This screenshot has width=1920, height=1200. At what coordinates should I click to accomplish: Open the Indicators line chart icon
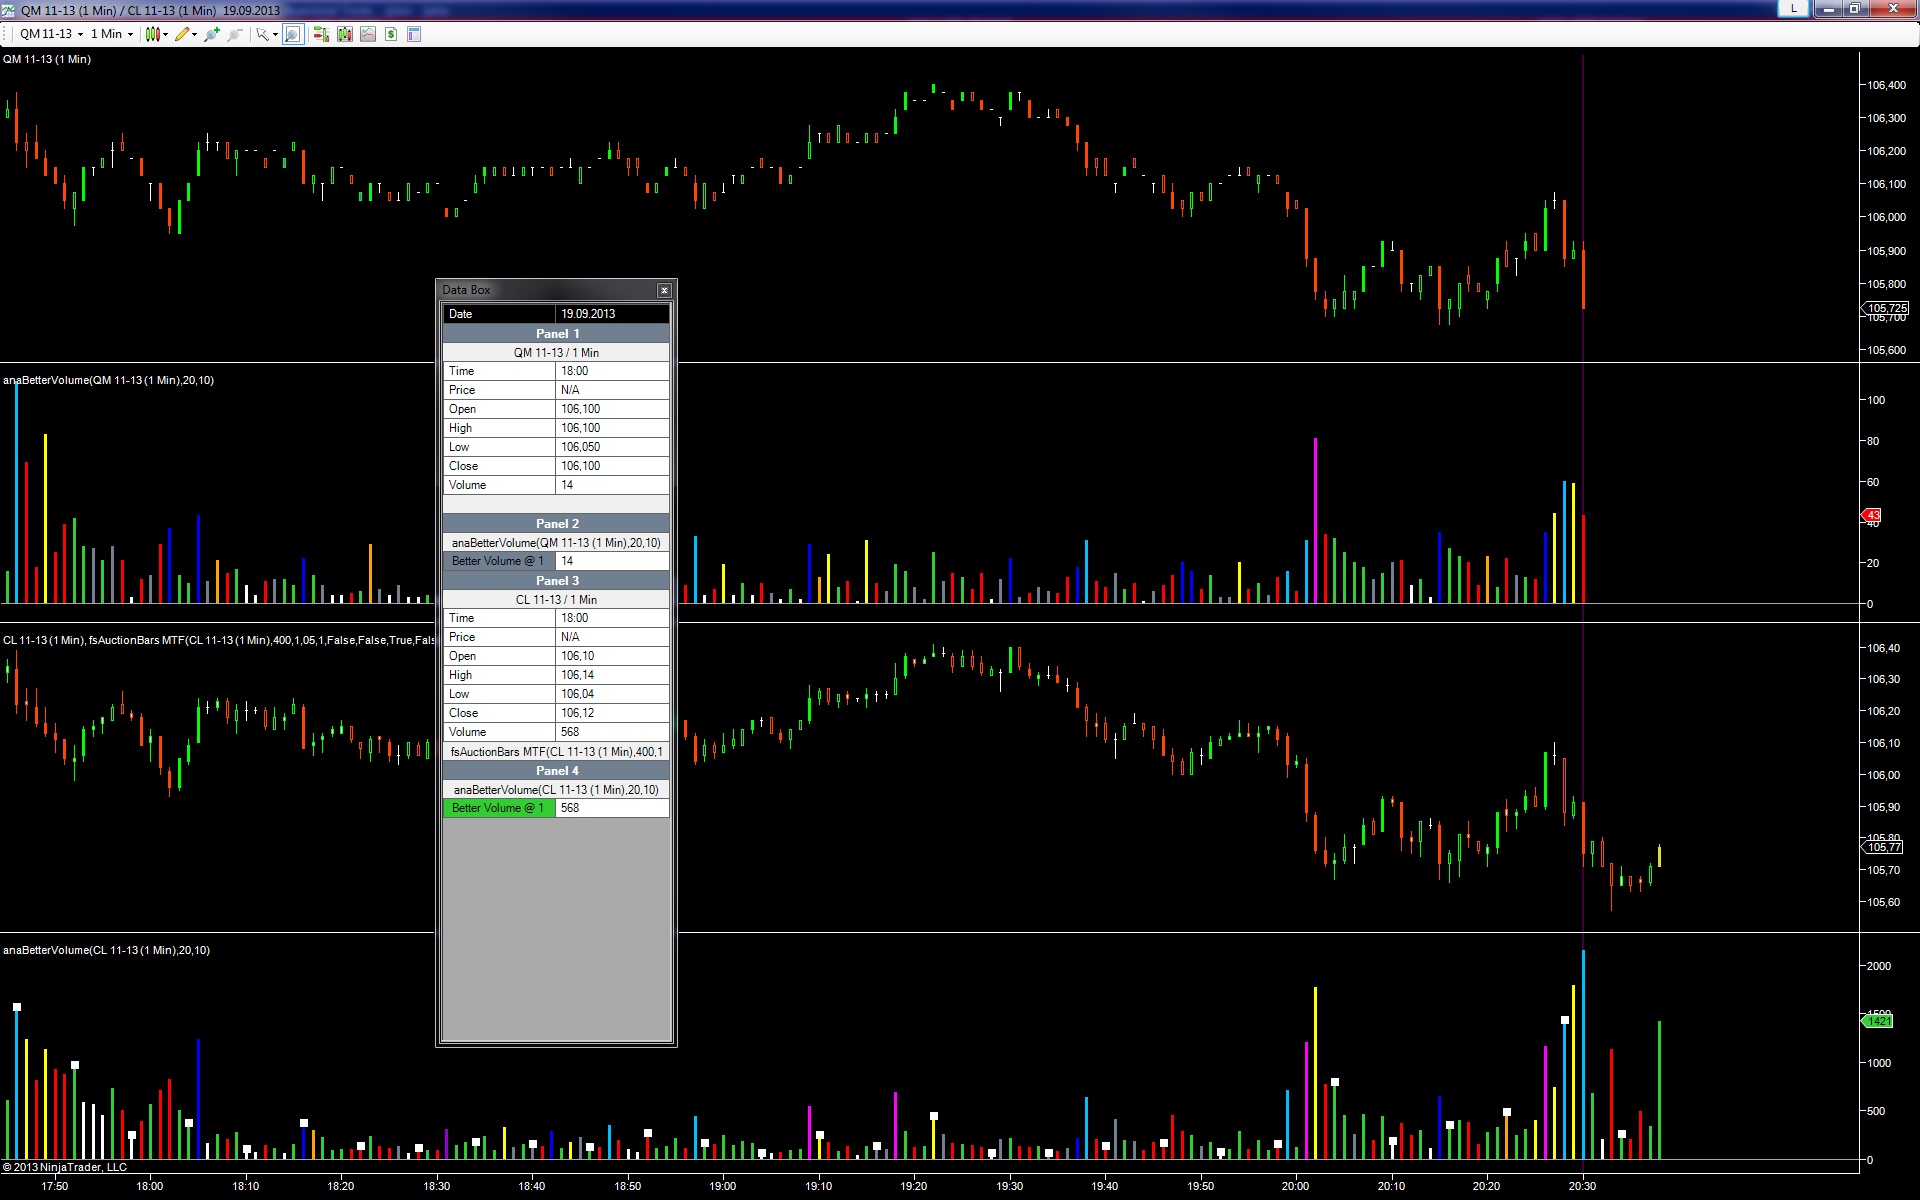[x=368, y=34]
